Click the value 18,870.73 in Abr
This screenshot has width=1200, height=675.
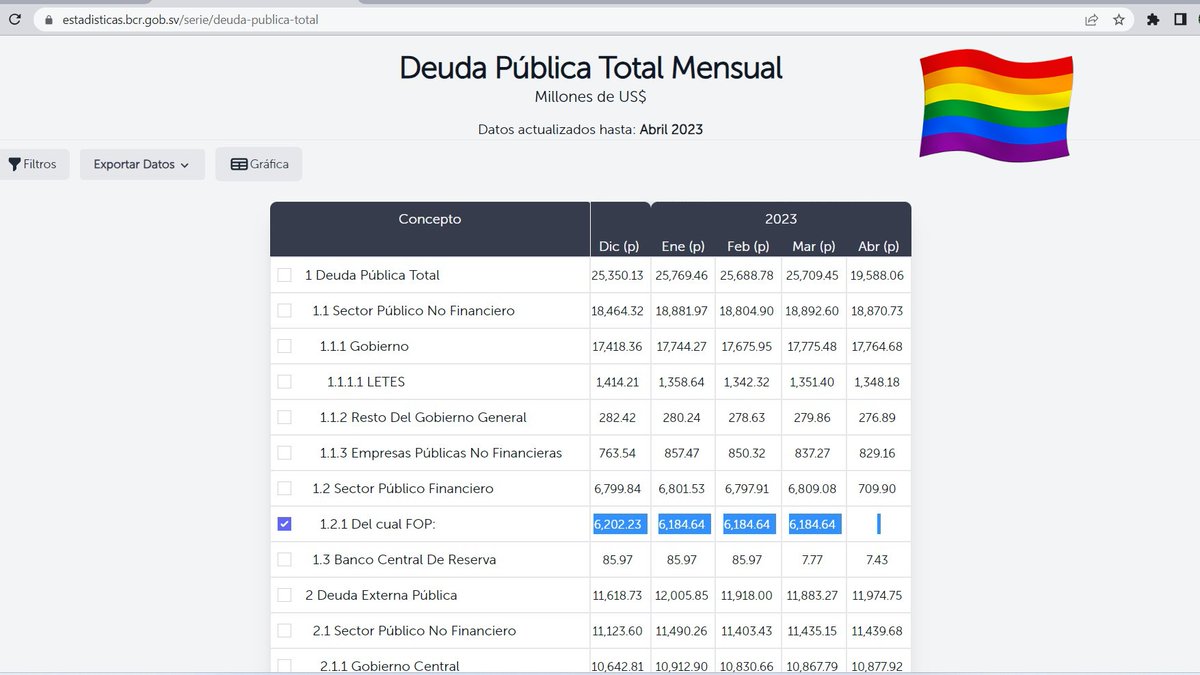[x=879, y=311]
